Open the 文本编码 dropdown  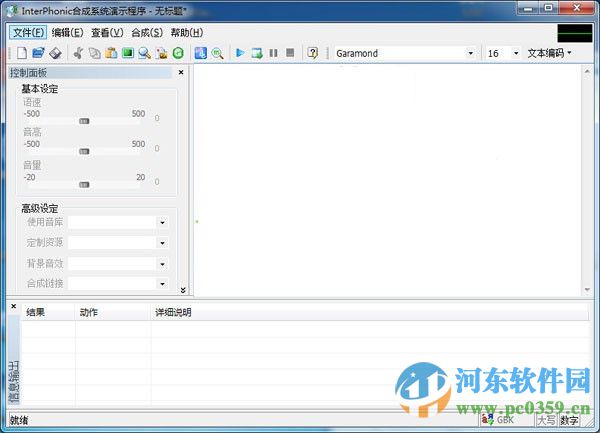549,53
